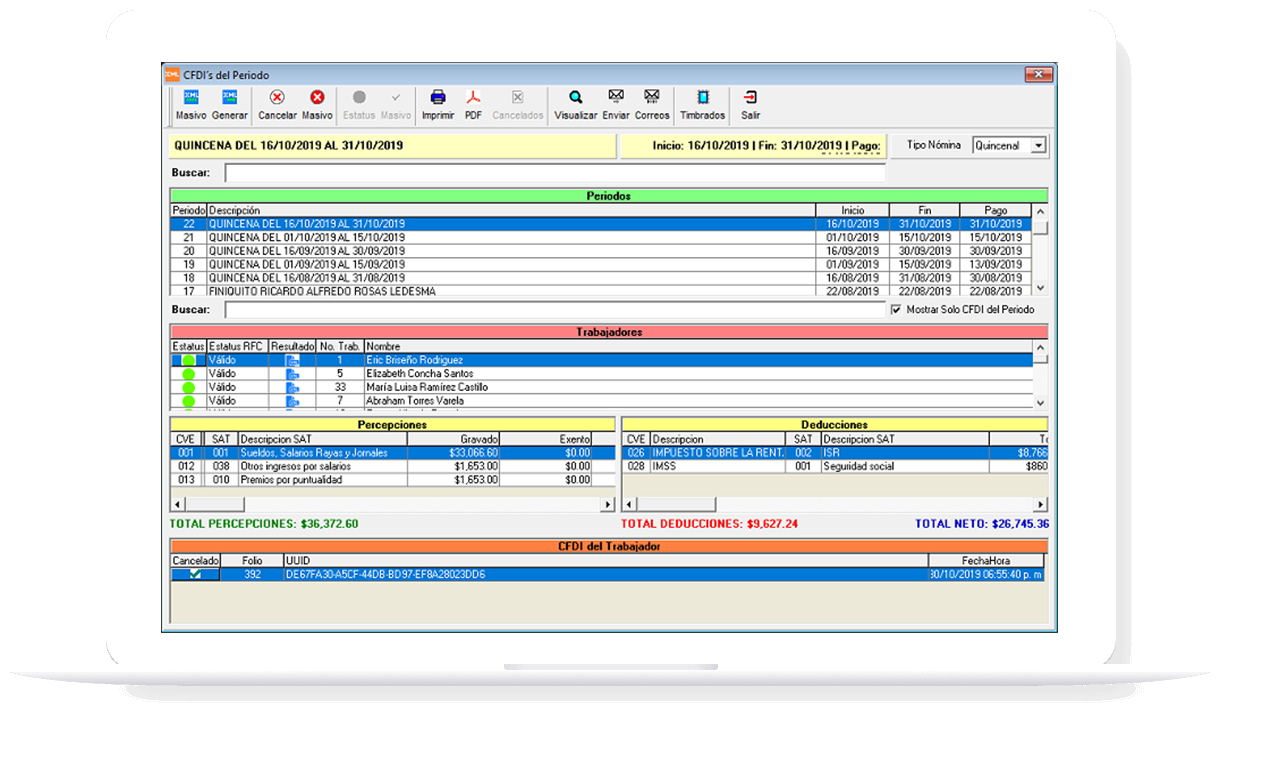Screen dimensions: 1275x767
Task: Print using the Imprimir icon
Action: click(438, 97)
